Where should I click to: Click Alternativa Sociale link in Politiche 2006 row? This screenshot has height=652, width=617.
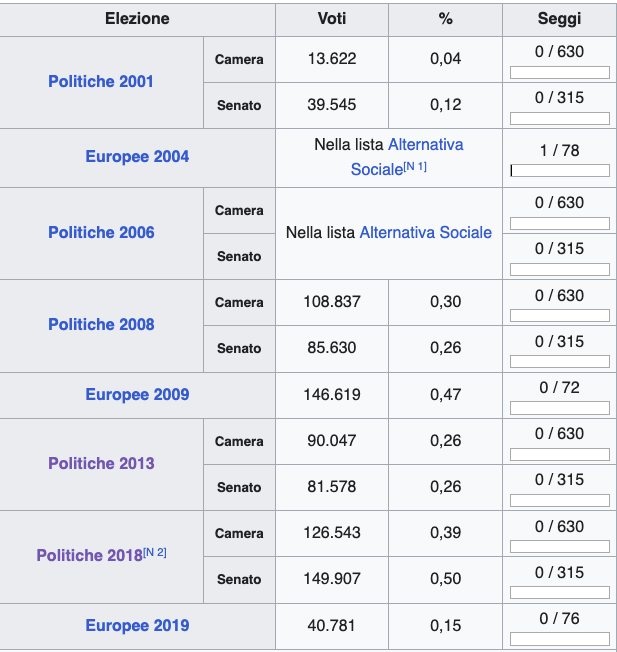click(425, 233)
